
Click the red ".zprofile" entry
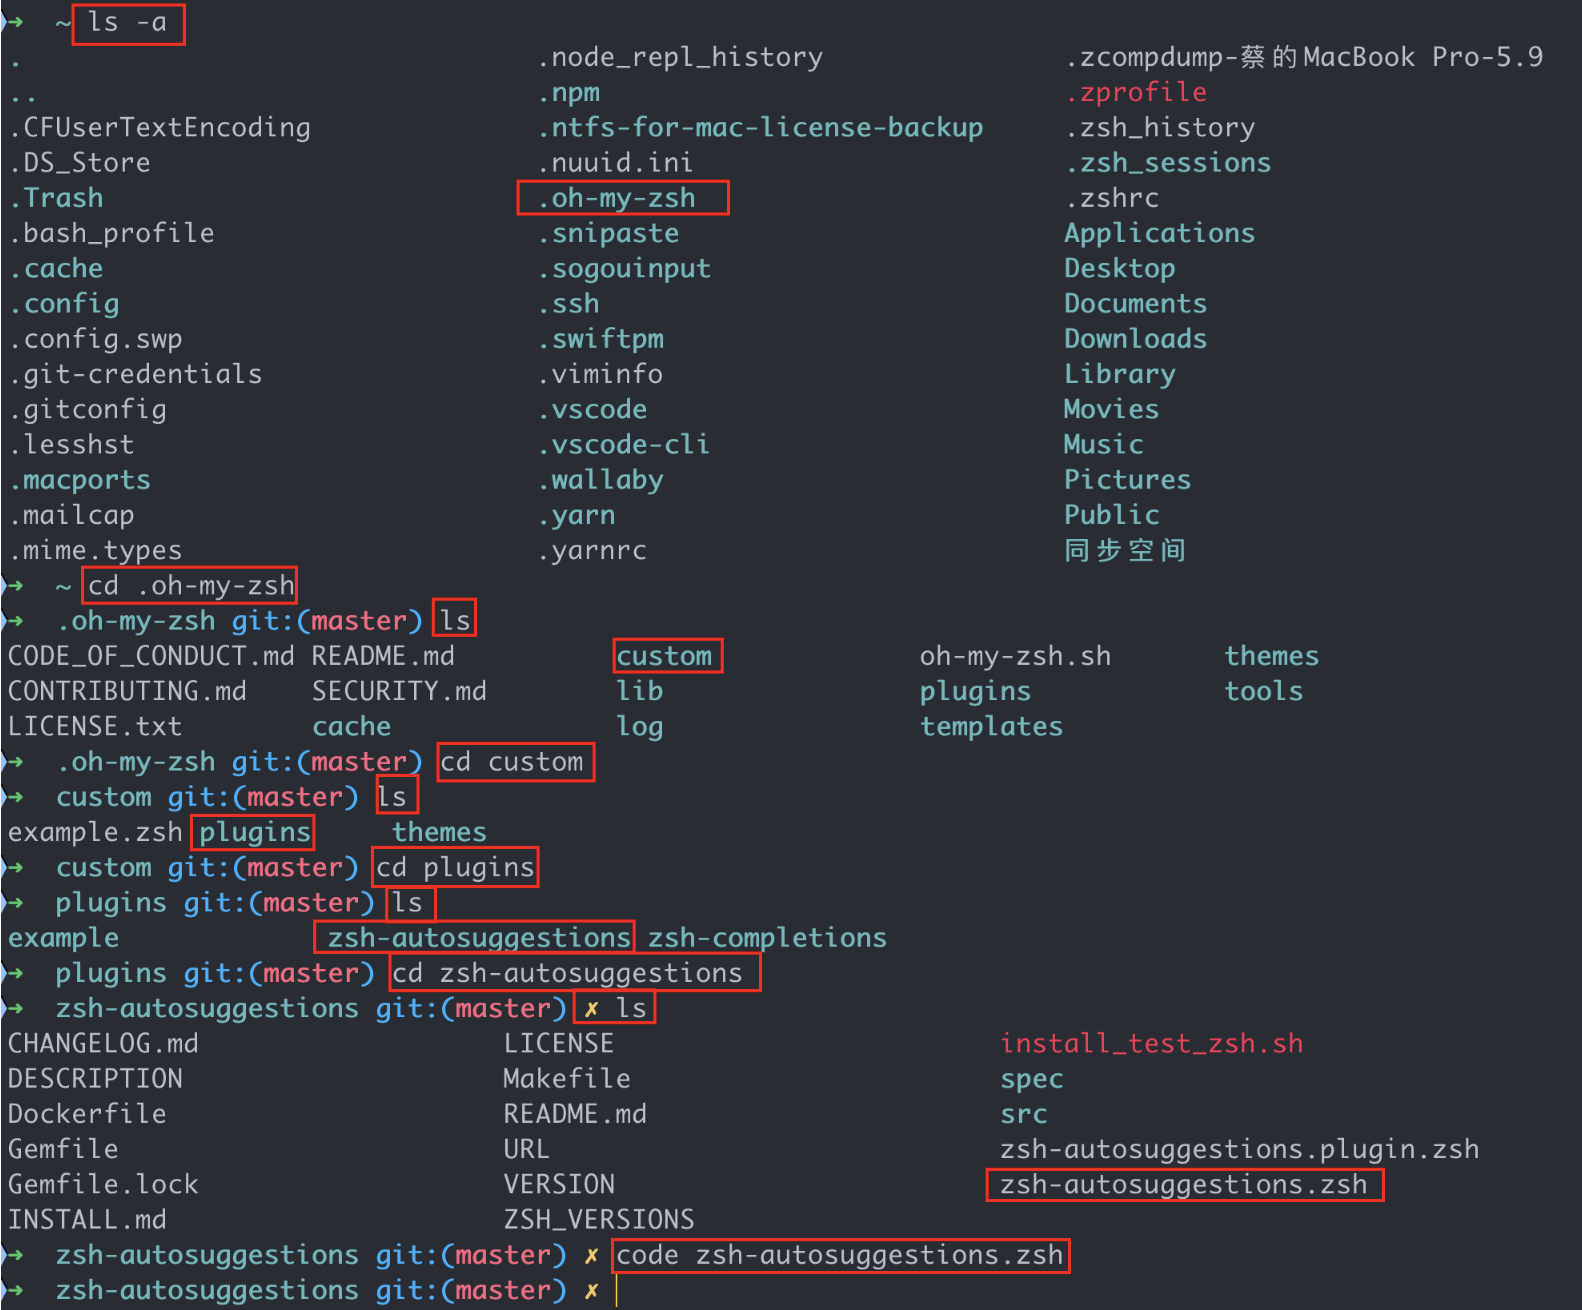pyautogui.click(x=1136, y=92)
